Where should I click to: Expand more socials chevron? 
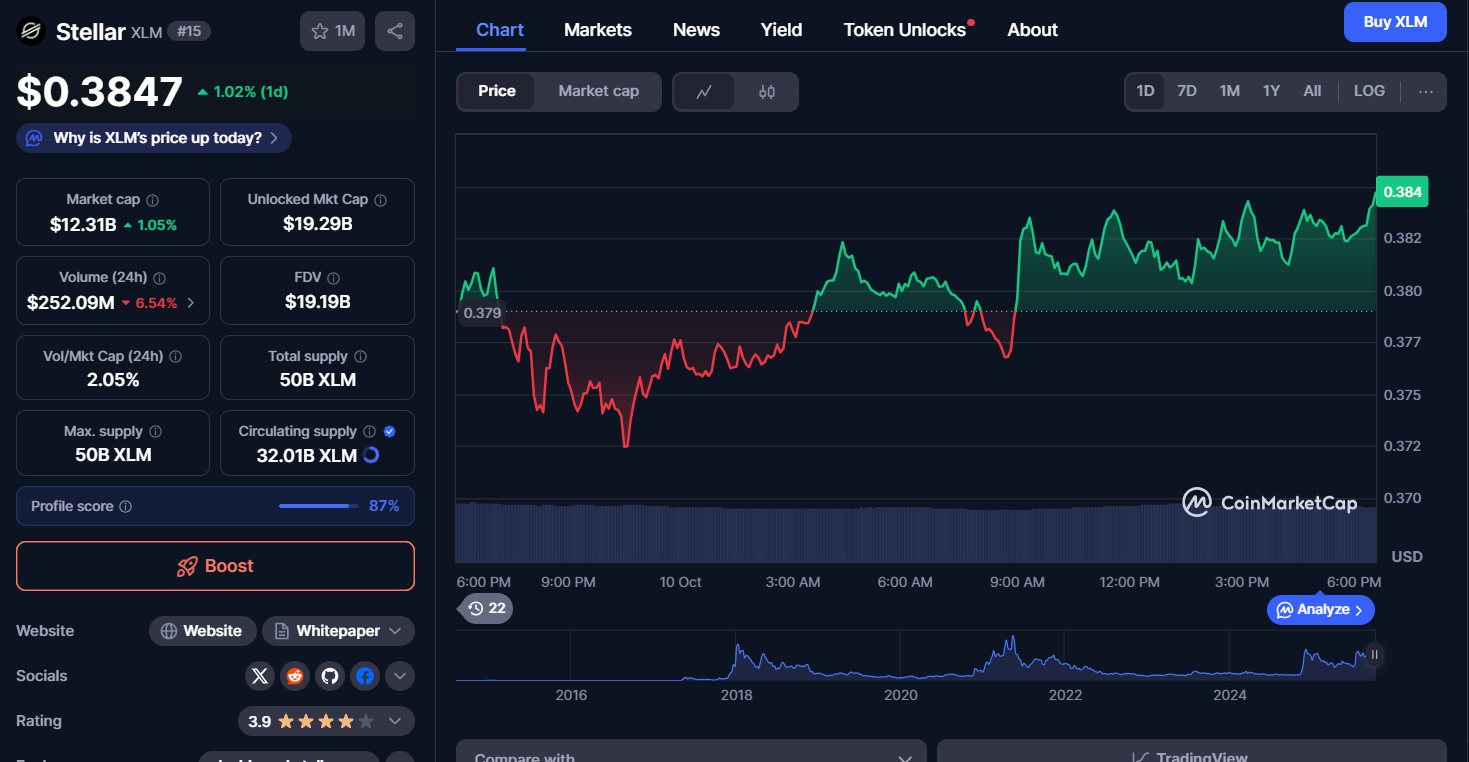[x=400, y=676]
